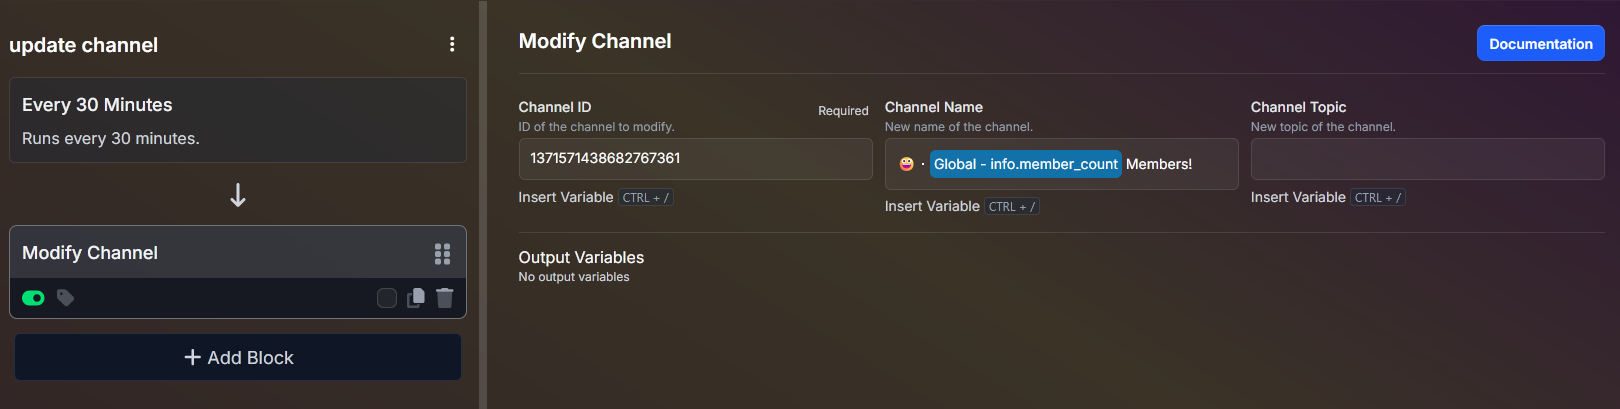Open the update channel three-dot menu
The image size is (1620, 409).
tap(452, 44)
